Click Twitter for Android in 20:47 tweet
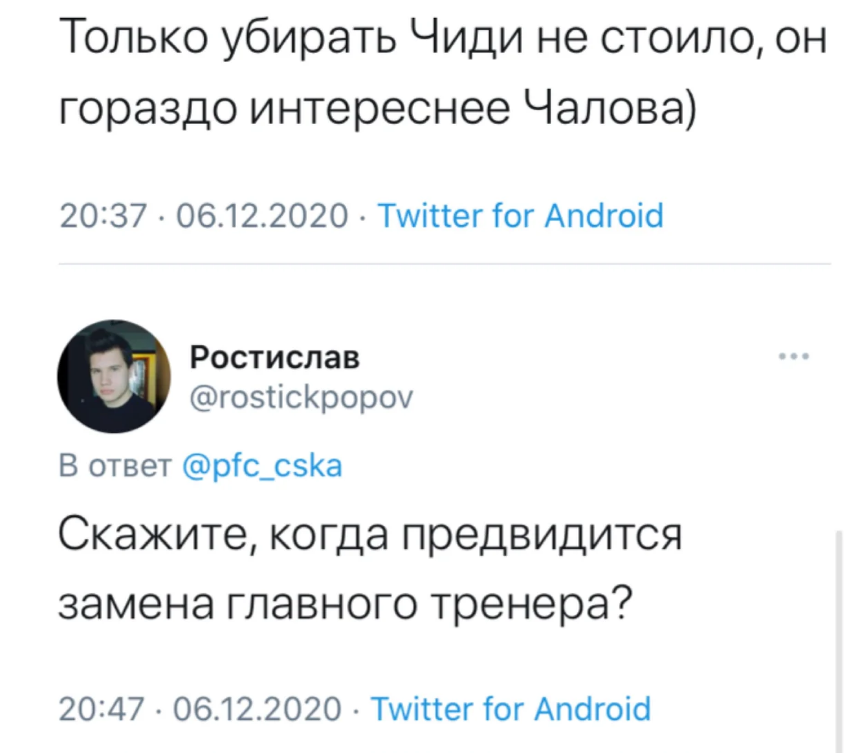 coord(511,709)
